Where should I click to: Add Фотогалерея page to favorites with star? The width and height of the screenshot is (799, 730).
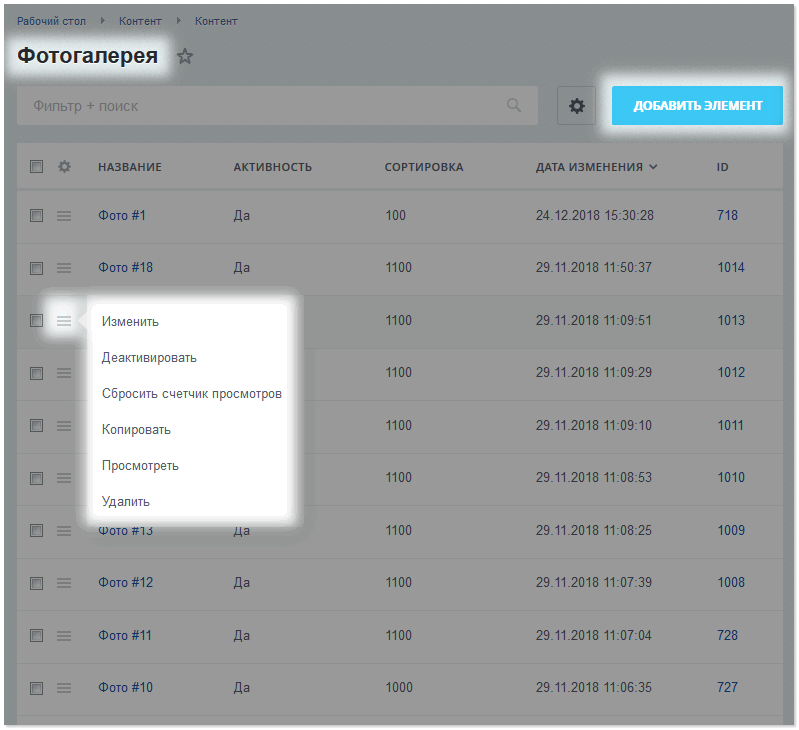pos(184,56)
